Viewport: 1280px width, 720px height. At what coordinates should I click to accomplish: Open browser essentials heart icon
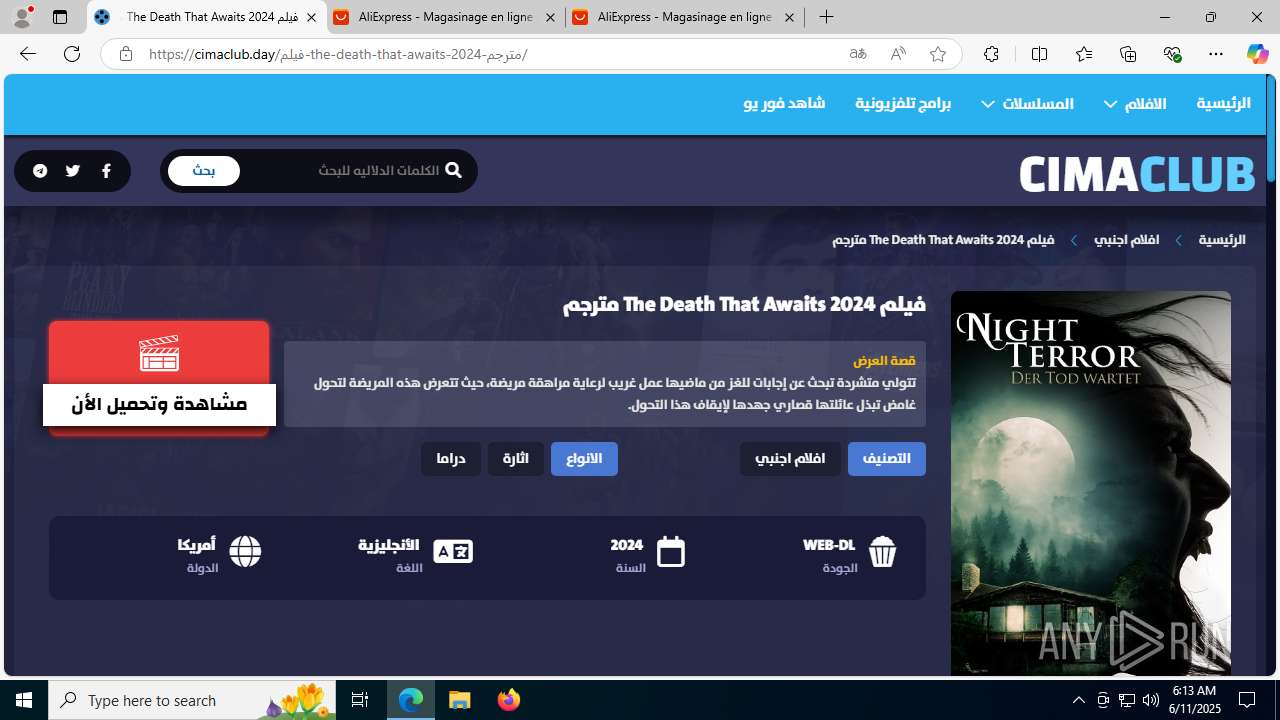(x=1172, y=54)
